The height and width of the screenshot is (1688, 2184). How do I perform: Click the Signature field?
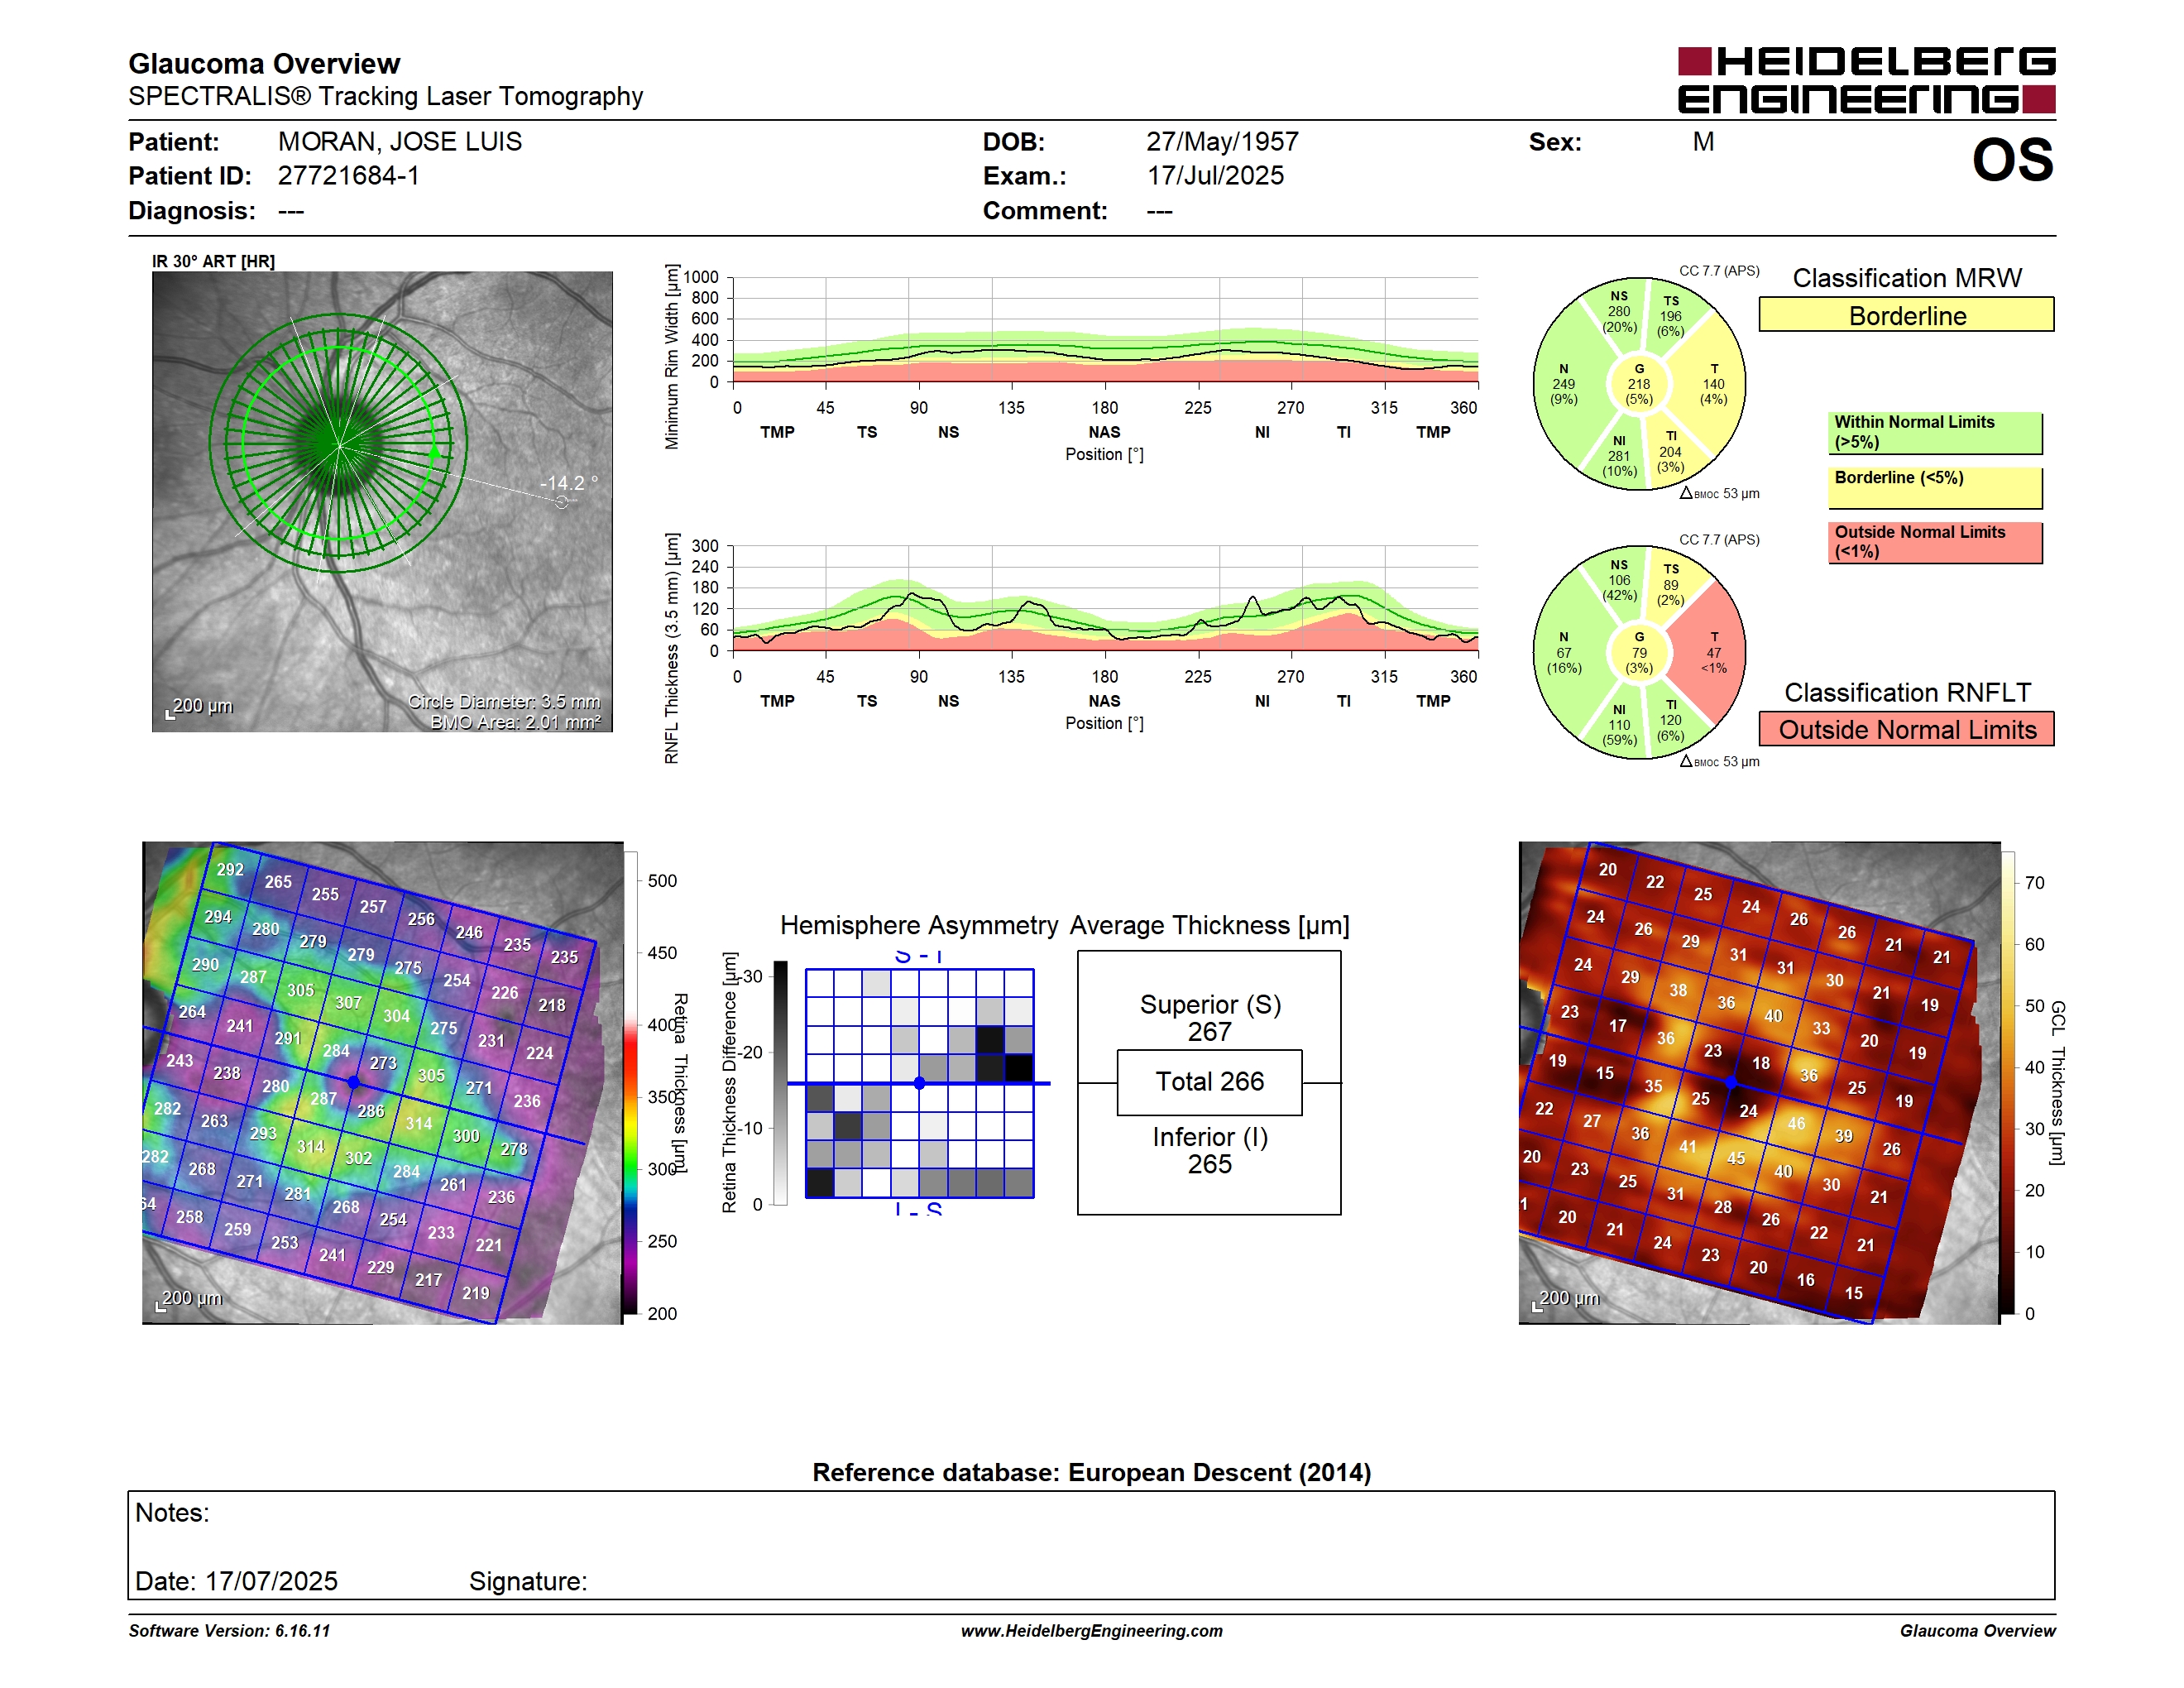(528, 1582)
